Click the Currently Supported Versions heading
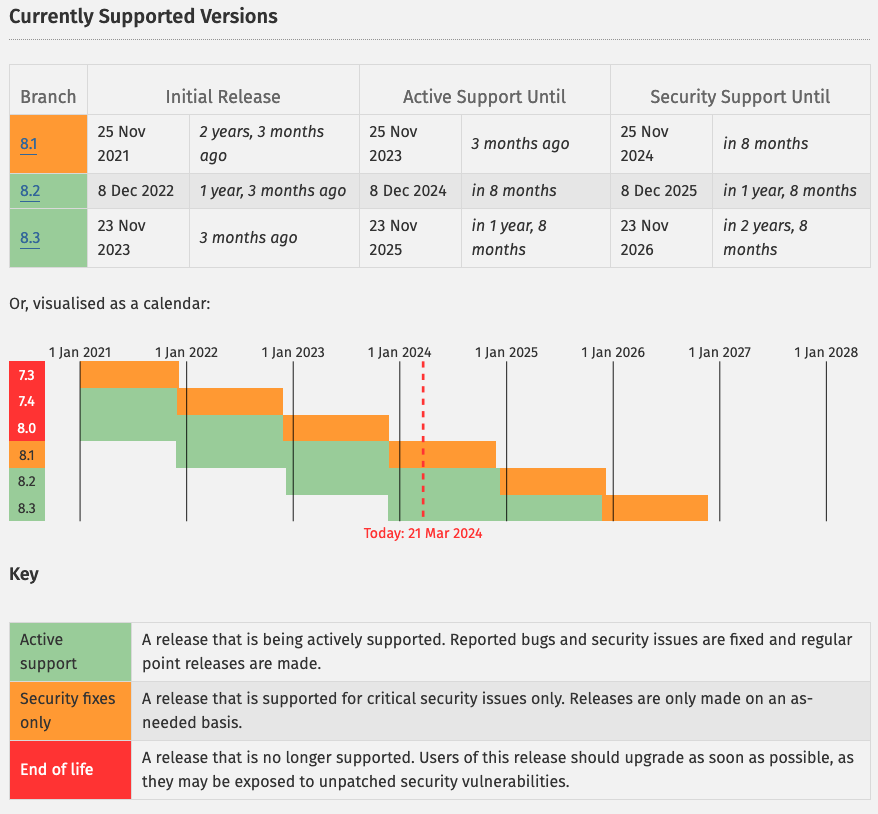The height and width of the screenshot is (814, 878). click(143, 17)
